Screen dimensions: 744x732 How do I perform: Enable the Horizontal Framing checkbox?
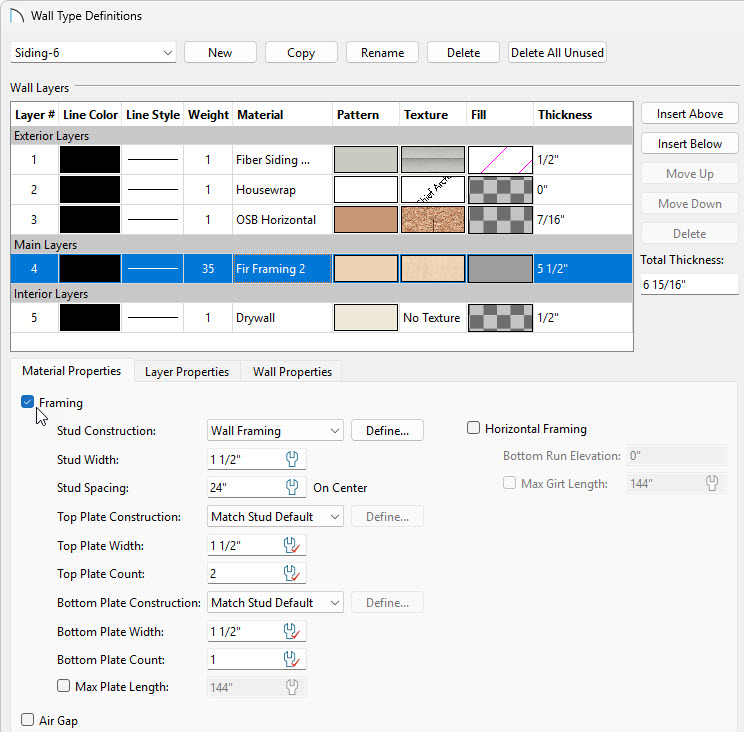pos(473,428)
